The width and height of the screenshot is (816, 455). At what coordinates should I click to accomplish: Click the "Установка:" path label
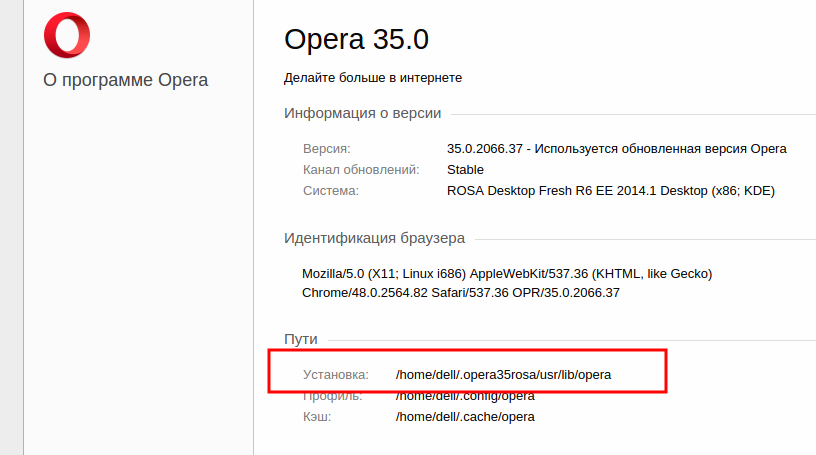(336, 375)
